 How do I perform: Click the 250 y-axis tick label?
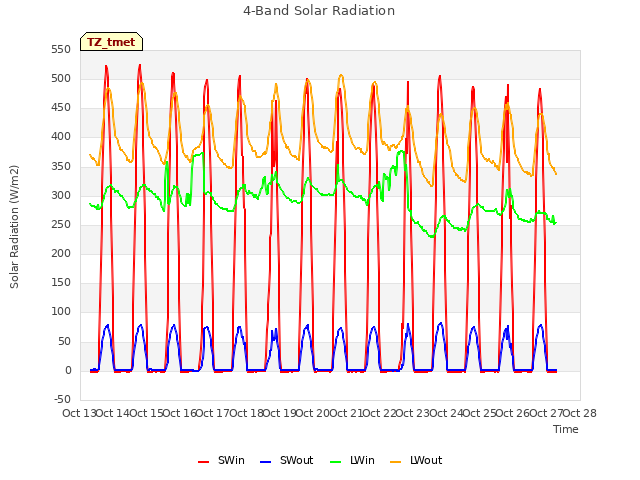(61, 224)
